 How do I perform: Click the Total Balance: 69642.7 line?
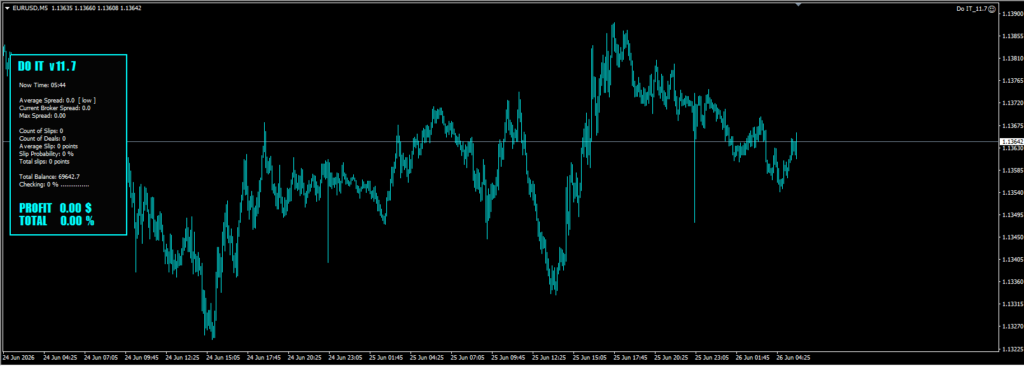tap(50, 176)
